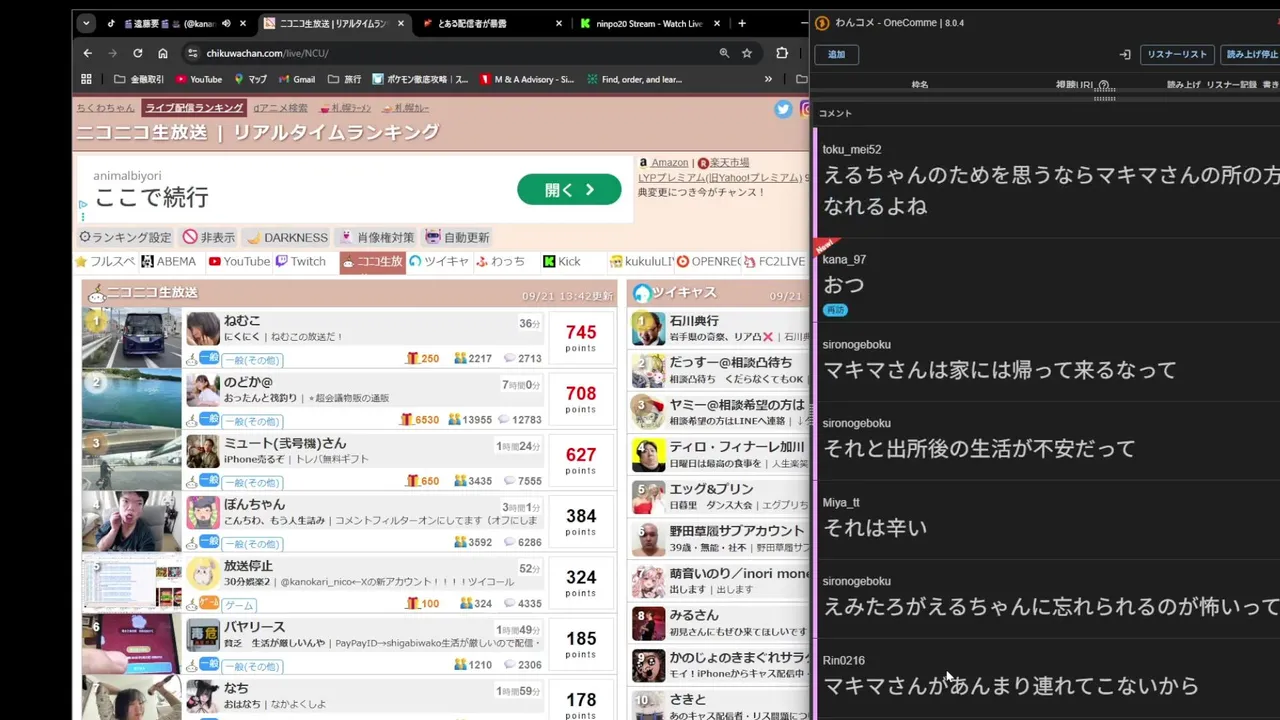Open the 旅行 bookmark folder
This screenshot has width=1280, height=720.
coord(344,79)
